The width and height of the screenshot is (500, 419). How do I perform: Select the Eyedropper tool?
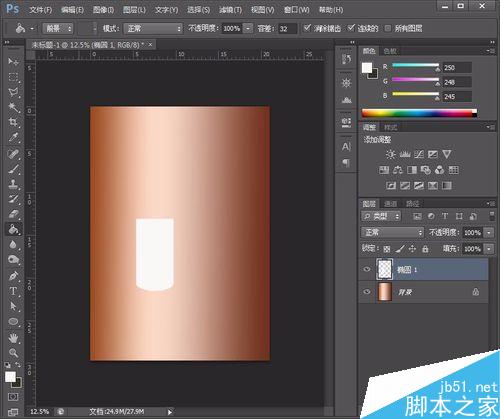point(13,137)
